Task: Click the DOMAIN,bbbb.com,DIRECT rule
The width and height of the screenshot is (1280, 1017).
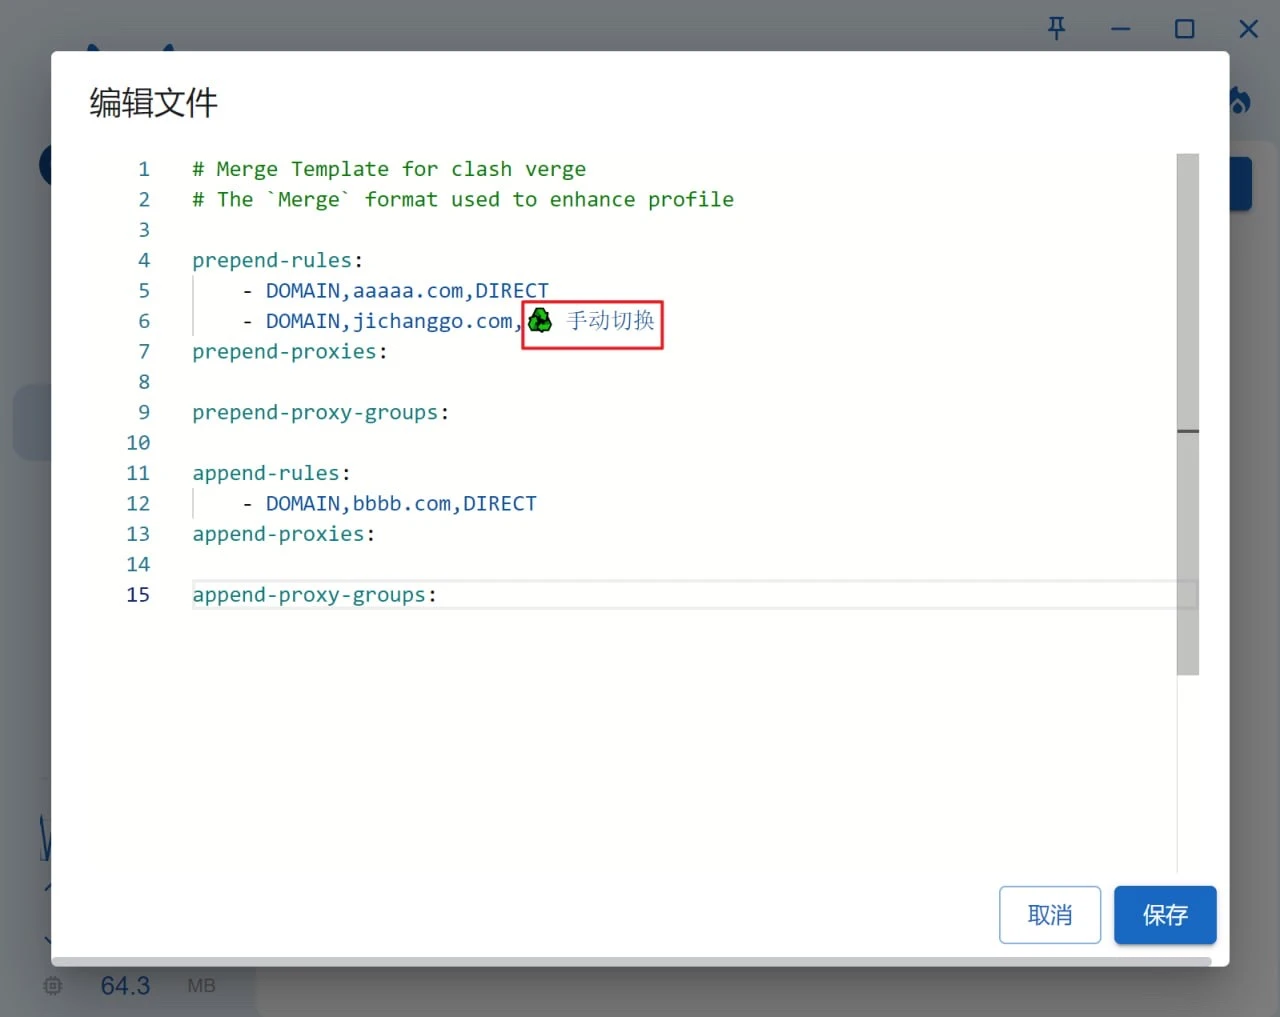Action: [400, 504]
